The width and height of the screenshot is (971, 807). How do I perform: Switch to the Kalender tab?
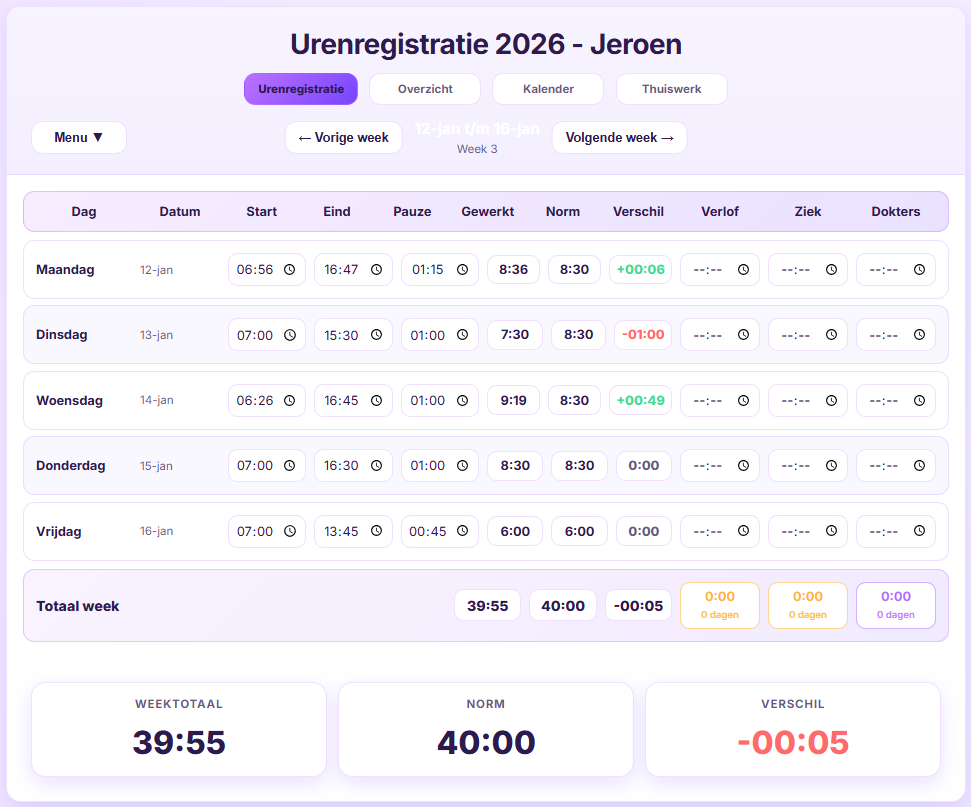pos(548,88)
